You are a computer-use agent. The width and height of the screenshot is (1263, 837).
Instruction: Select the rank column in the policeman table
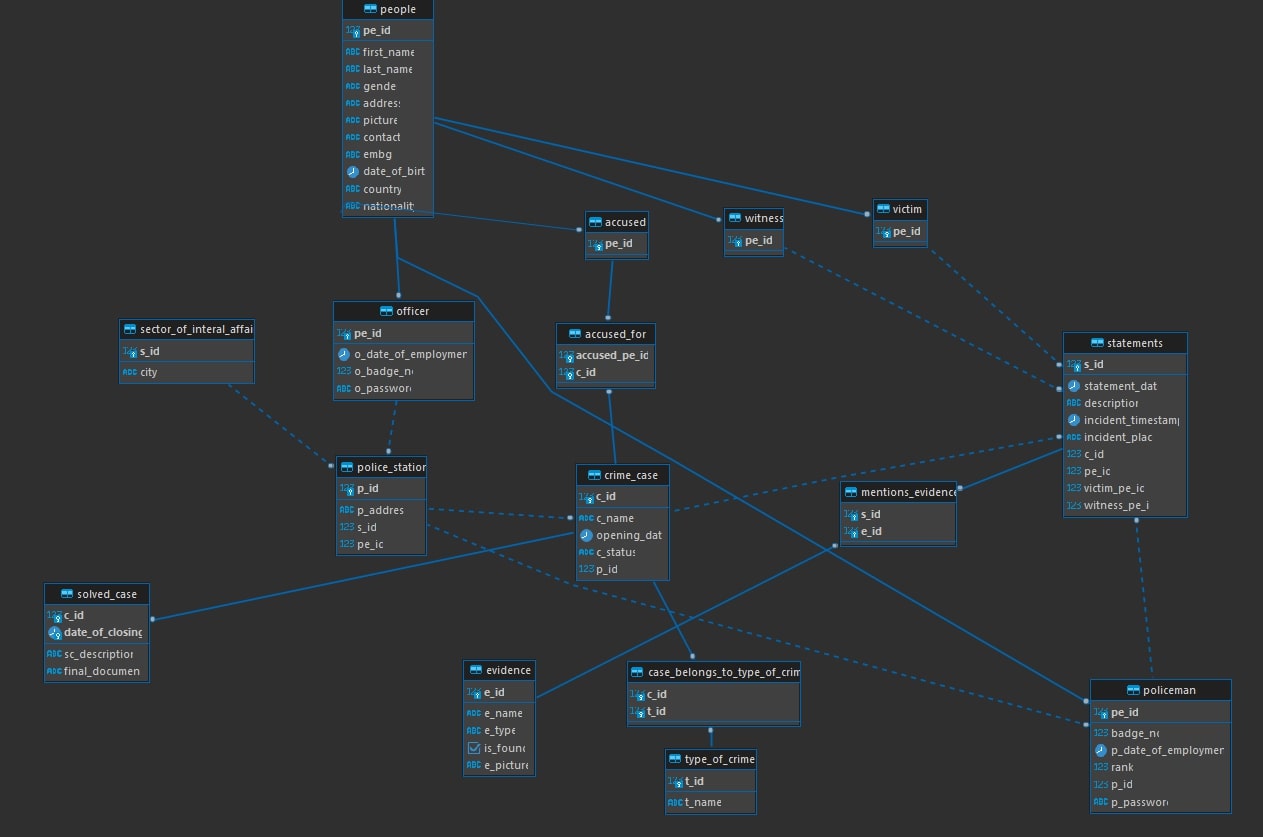click(x=1122, y=767)
